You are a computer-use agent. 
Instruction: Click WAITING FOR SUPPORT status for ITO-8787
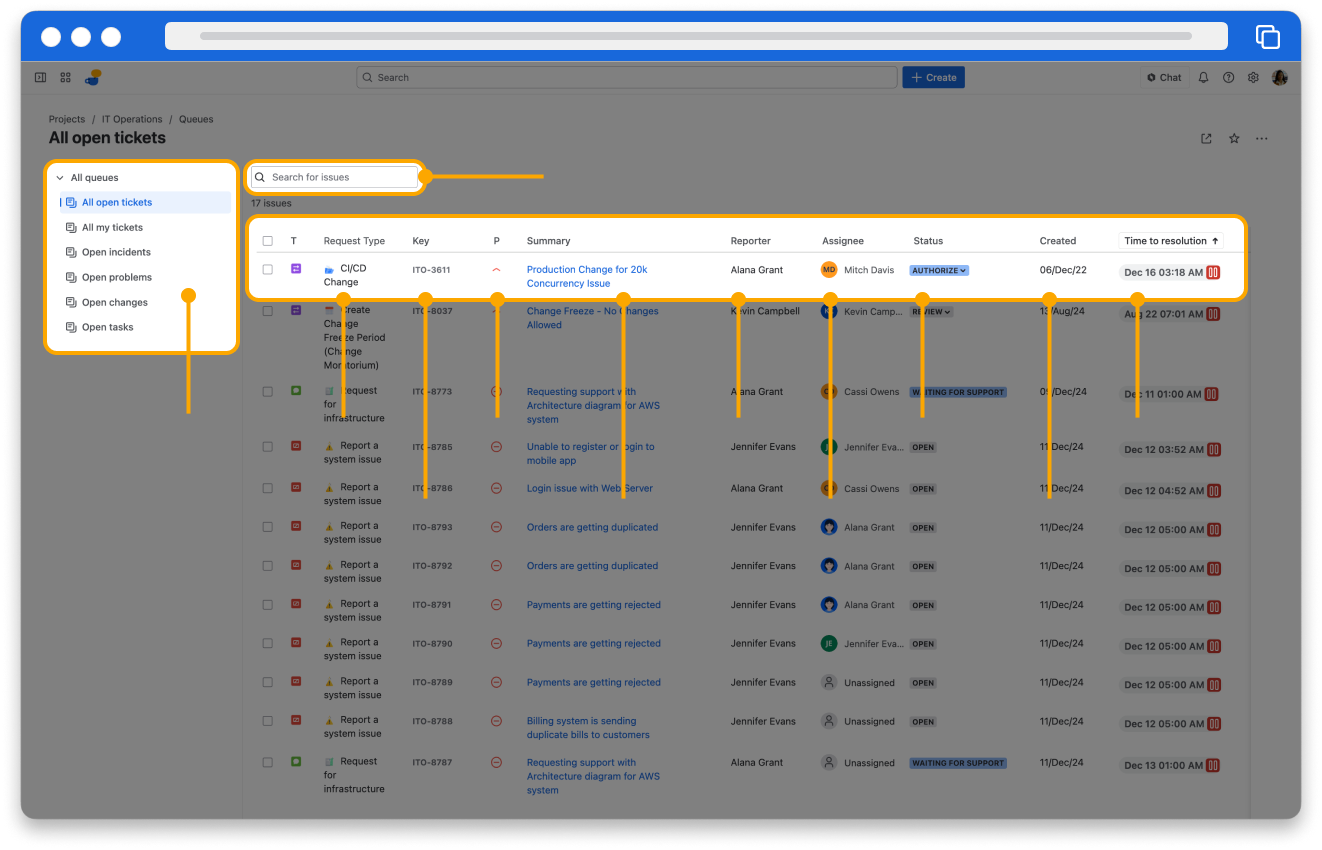pyautogui.click(x=958, y=763)
